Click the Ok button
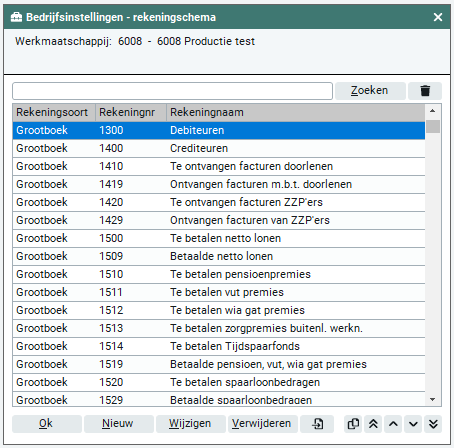Image resolution: width=454 pixels, height=448 pixels. point(47,424)
